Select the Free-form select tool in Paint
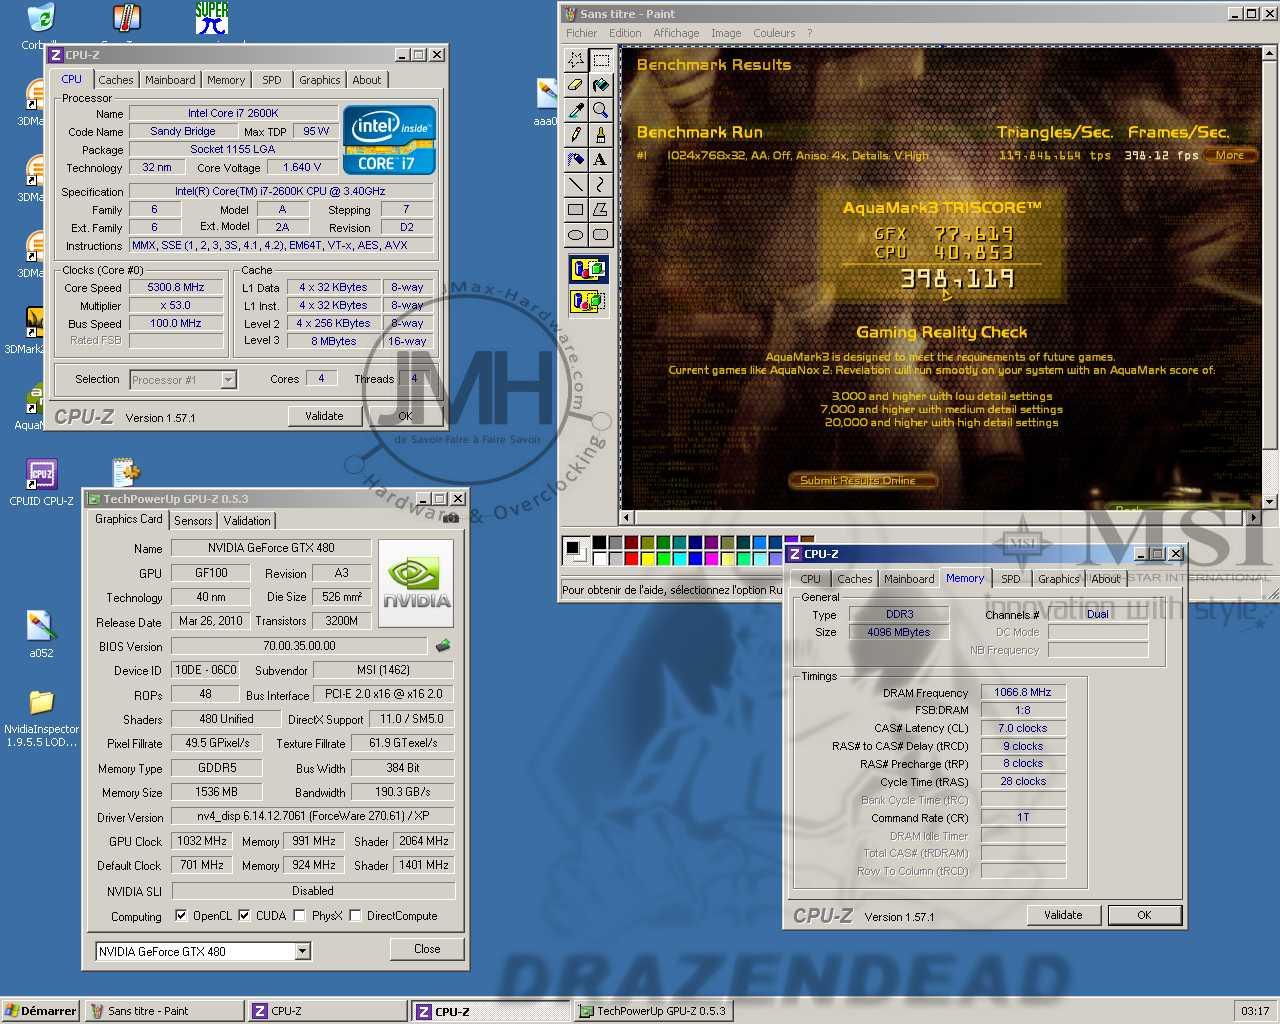This screenshot has height=1024, width=1280. point(576,60)
